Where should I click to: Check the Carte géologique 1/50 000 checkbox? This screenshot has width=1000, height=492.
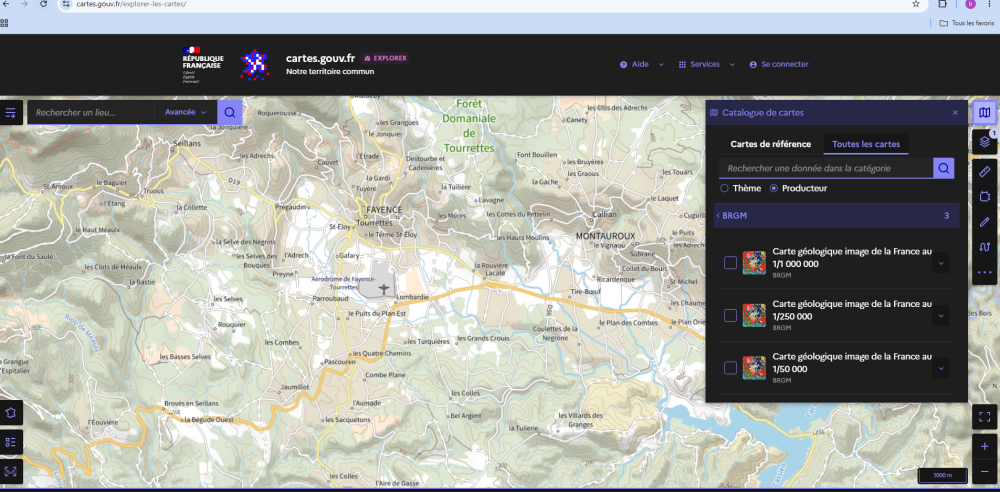click(x=730, y=368)
